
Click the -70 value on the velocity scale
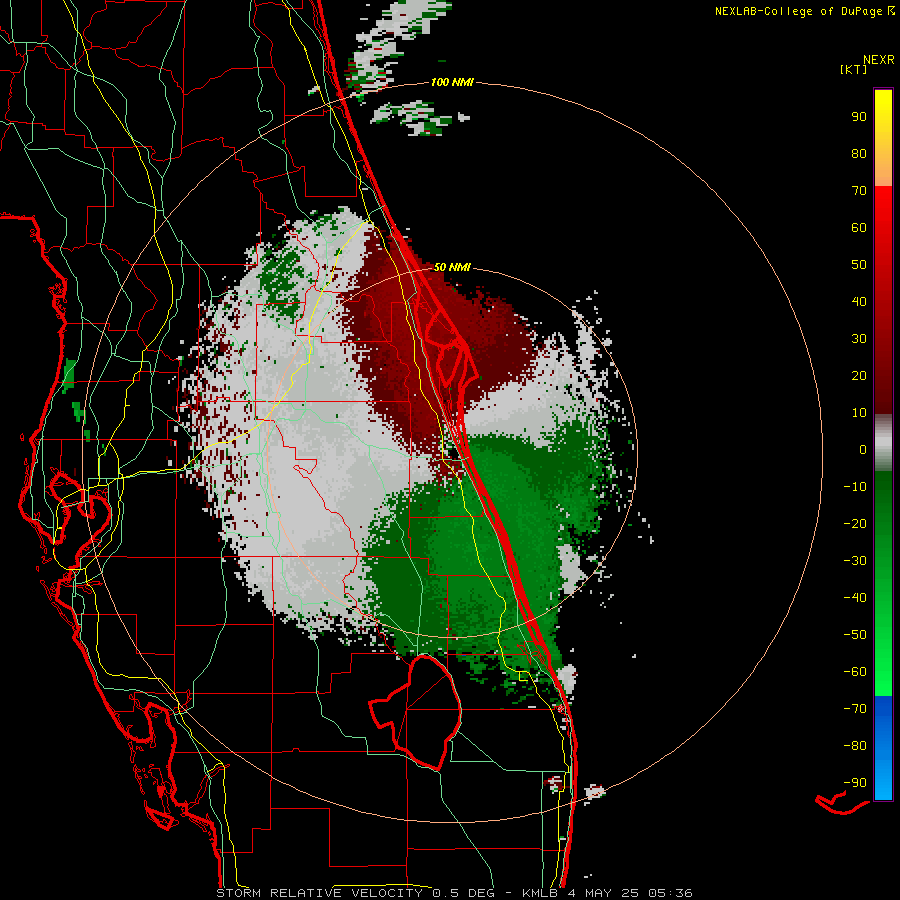click(855, 709)
